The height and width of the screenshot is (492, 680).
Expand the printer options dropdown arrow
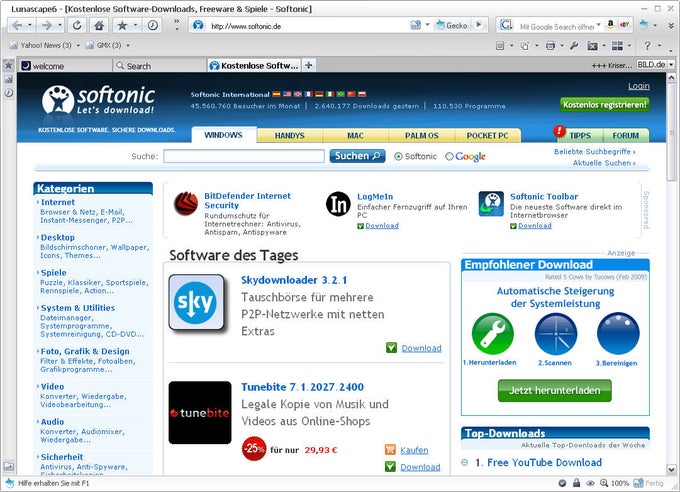point(562,46)
